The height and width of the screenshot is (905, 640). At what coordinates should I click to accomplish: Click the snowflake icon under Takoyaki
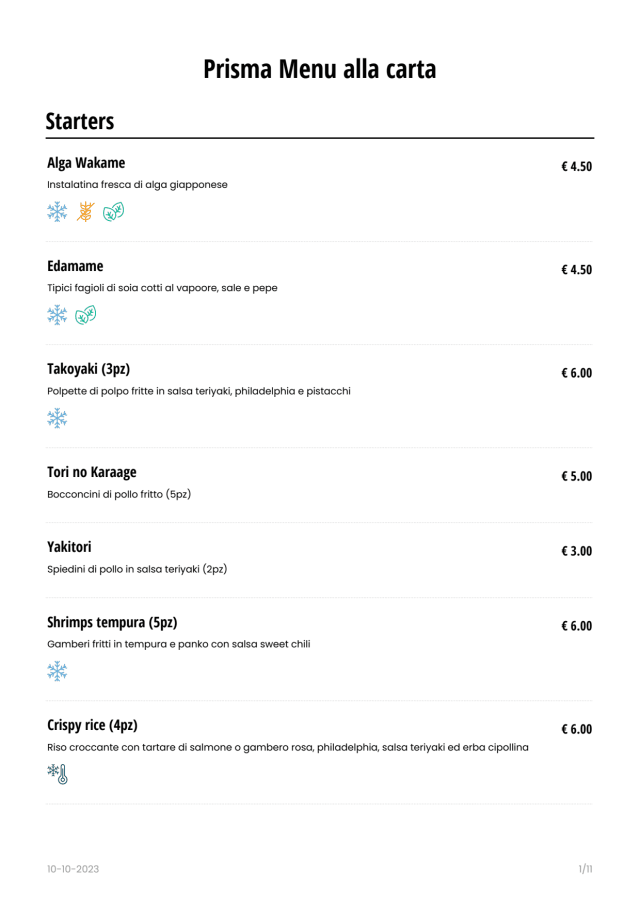(58, 418)
